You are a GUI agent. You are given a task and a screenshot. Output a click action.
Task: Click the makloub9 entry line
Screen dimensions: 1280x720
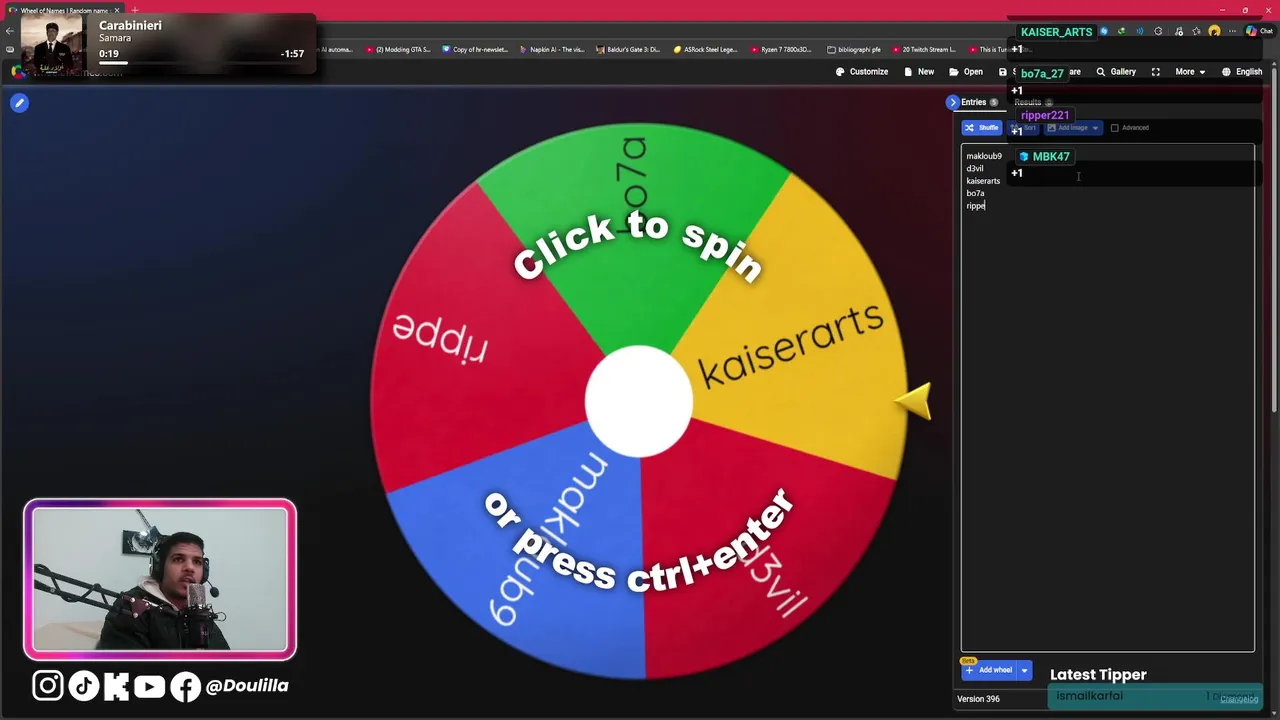(984, 156)
